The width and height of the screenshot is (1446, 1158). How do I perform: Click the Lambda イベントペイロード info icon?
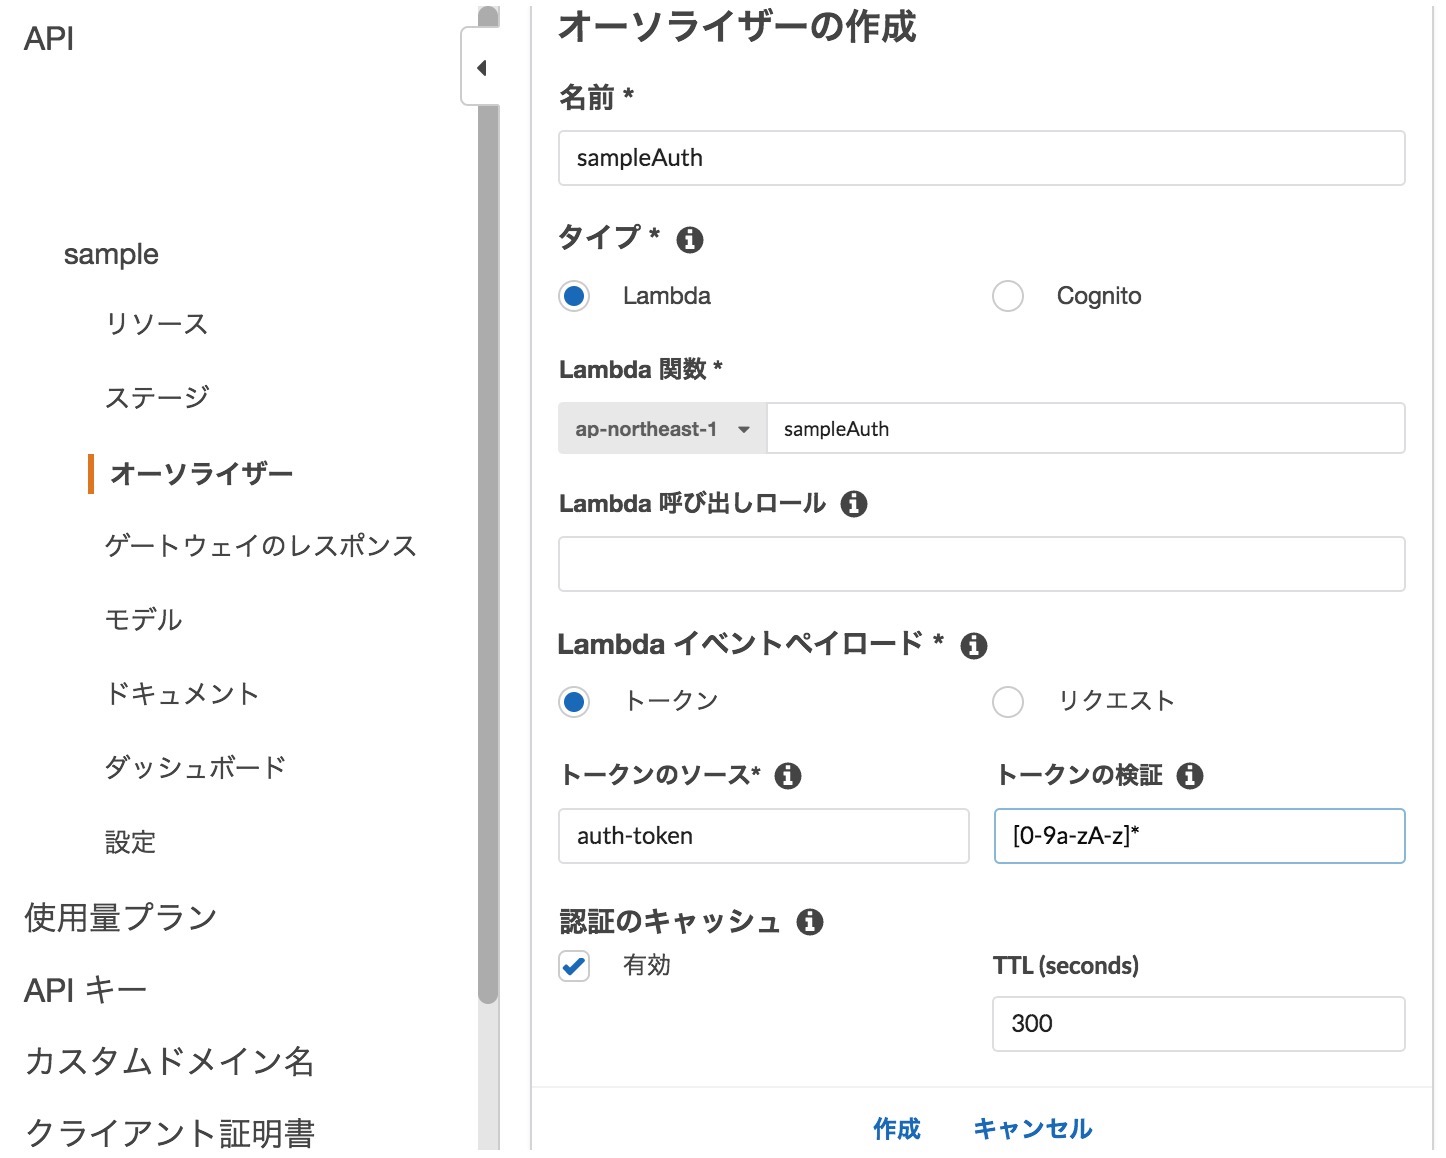[x=975, y=646]
